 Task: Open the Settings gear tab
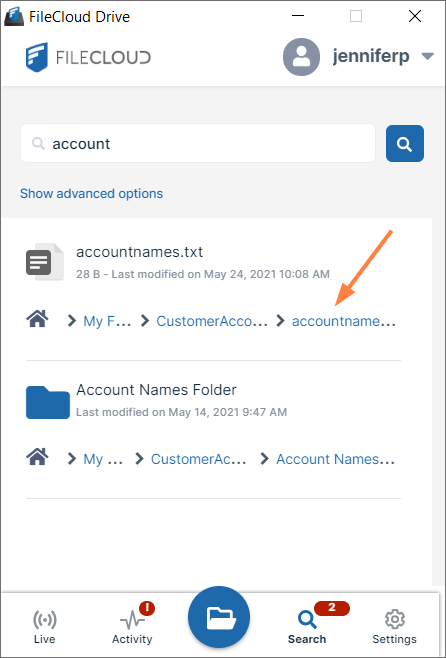[394, 627]
